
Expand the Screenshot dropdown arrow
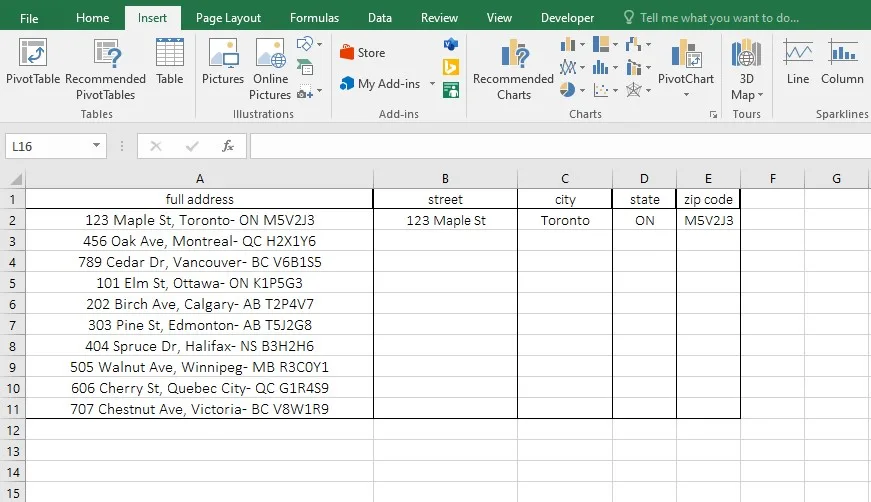point(319,91)
